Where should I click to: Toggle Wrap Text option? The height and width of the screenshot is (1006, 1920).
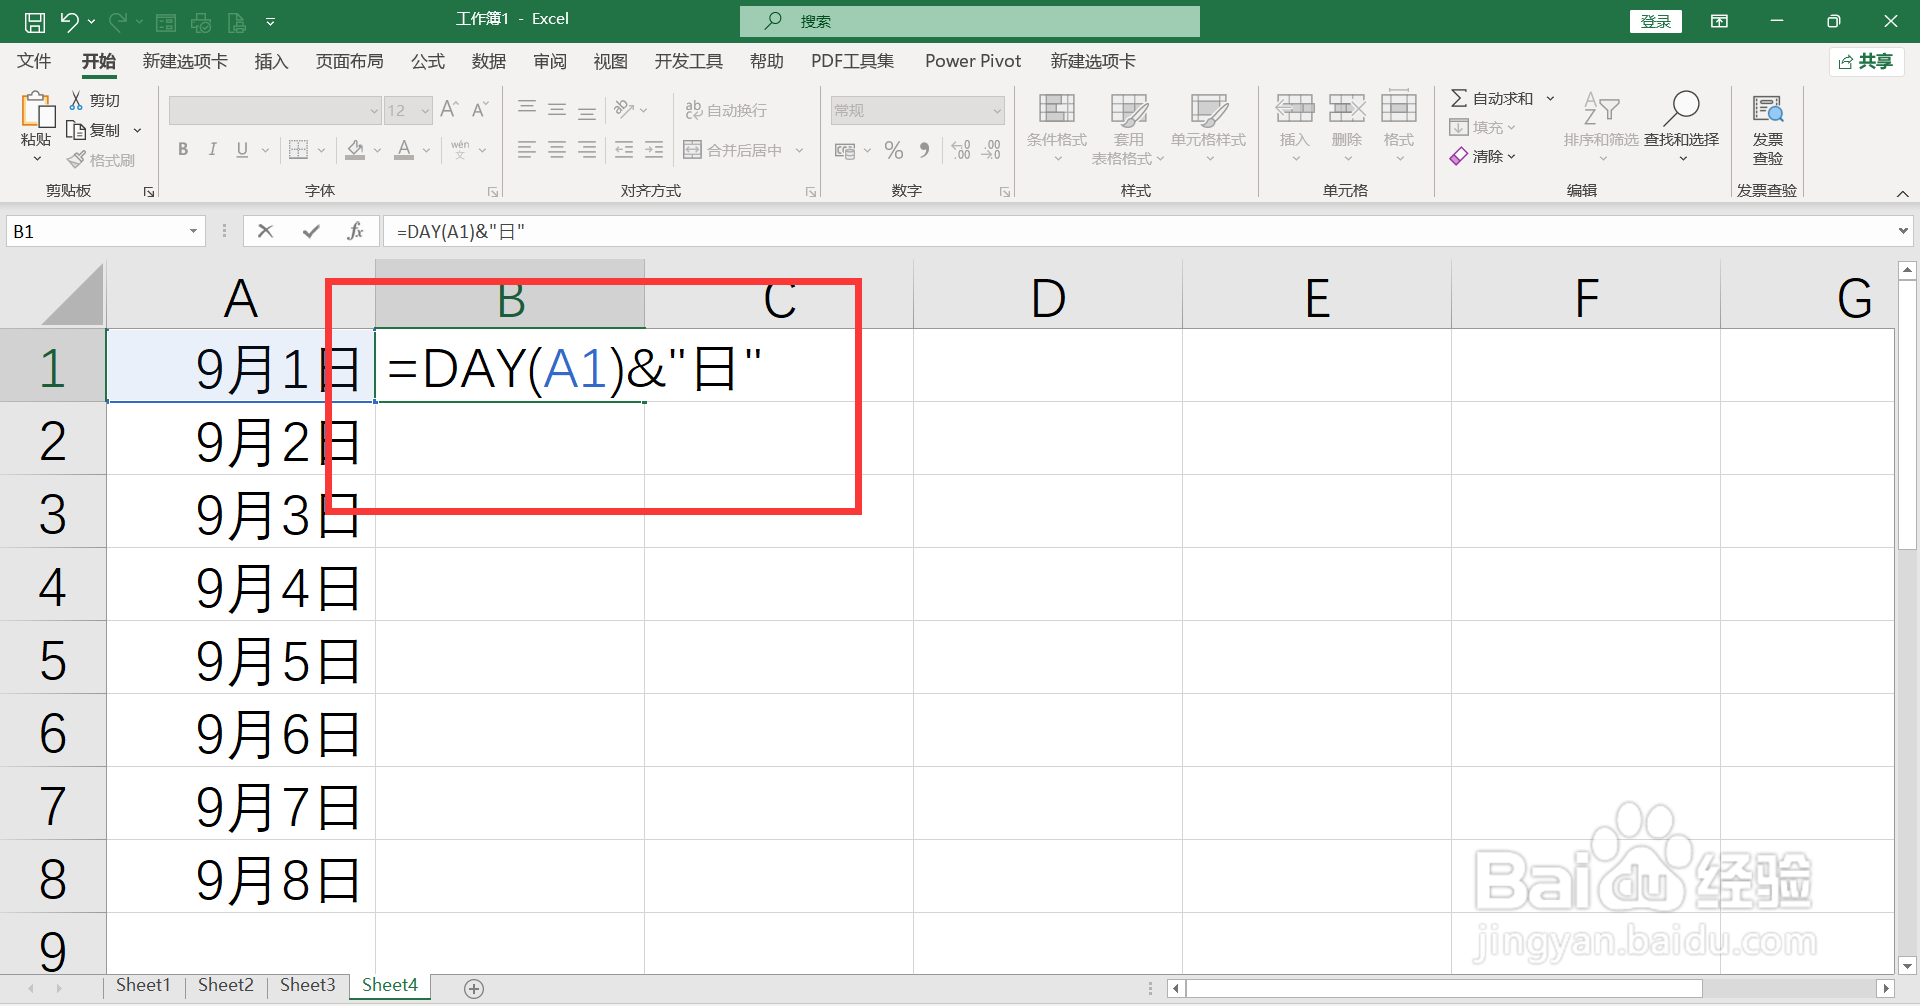(x=726, y=110)
